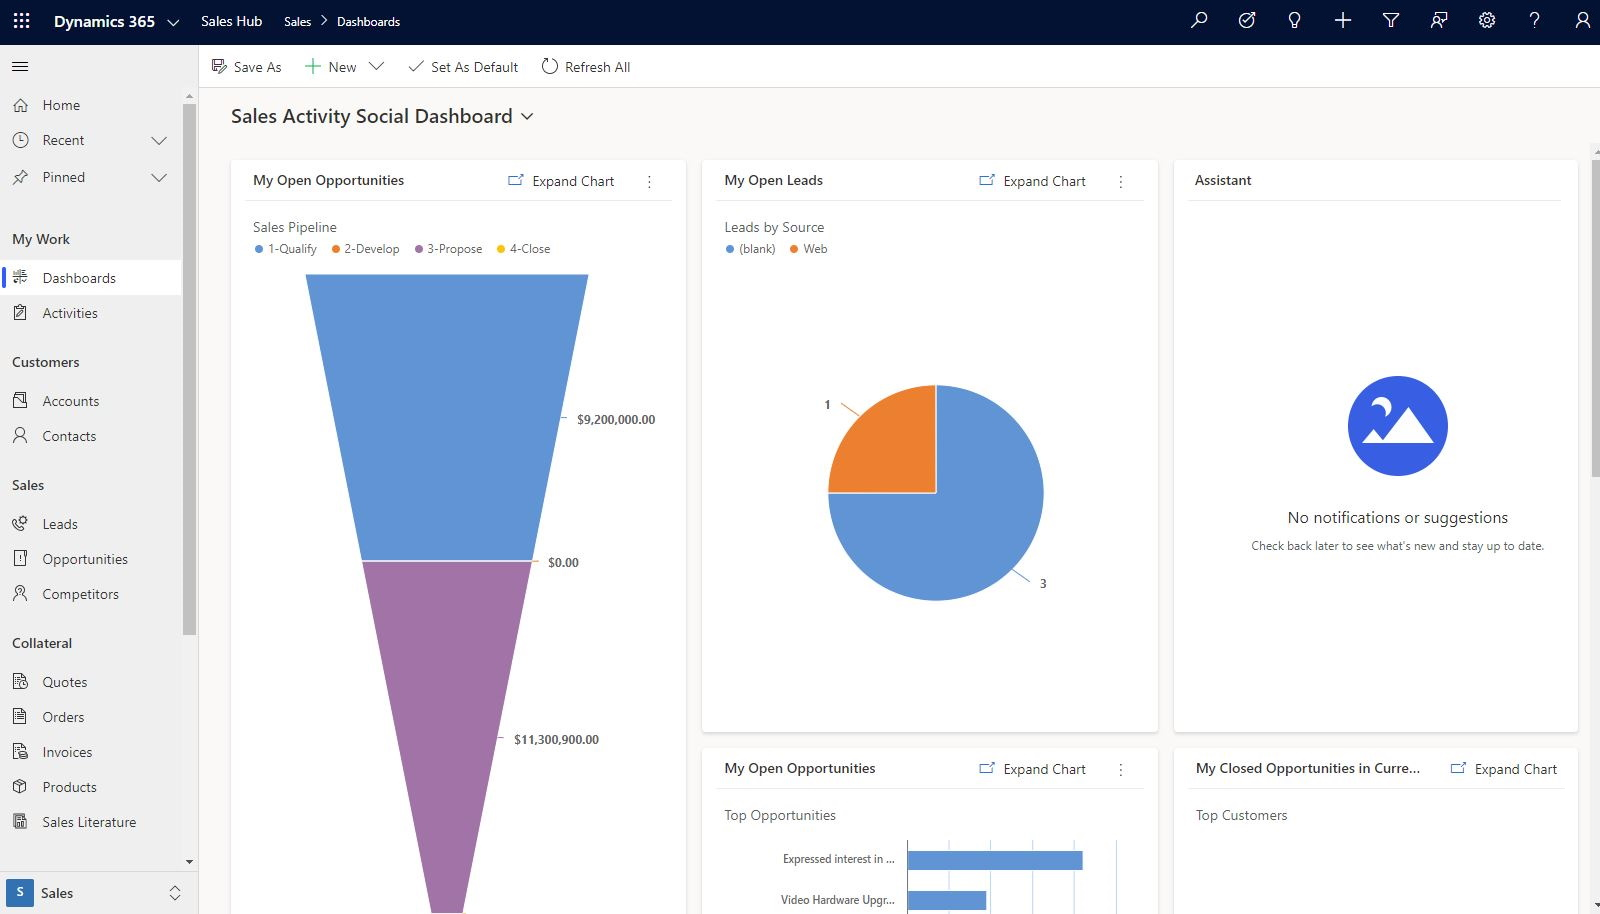Open more options for Sales Pipeline chart
The width and height of the screenshot is (1600, 914).
point(649,181)
